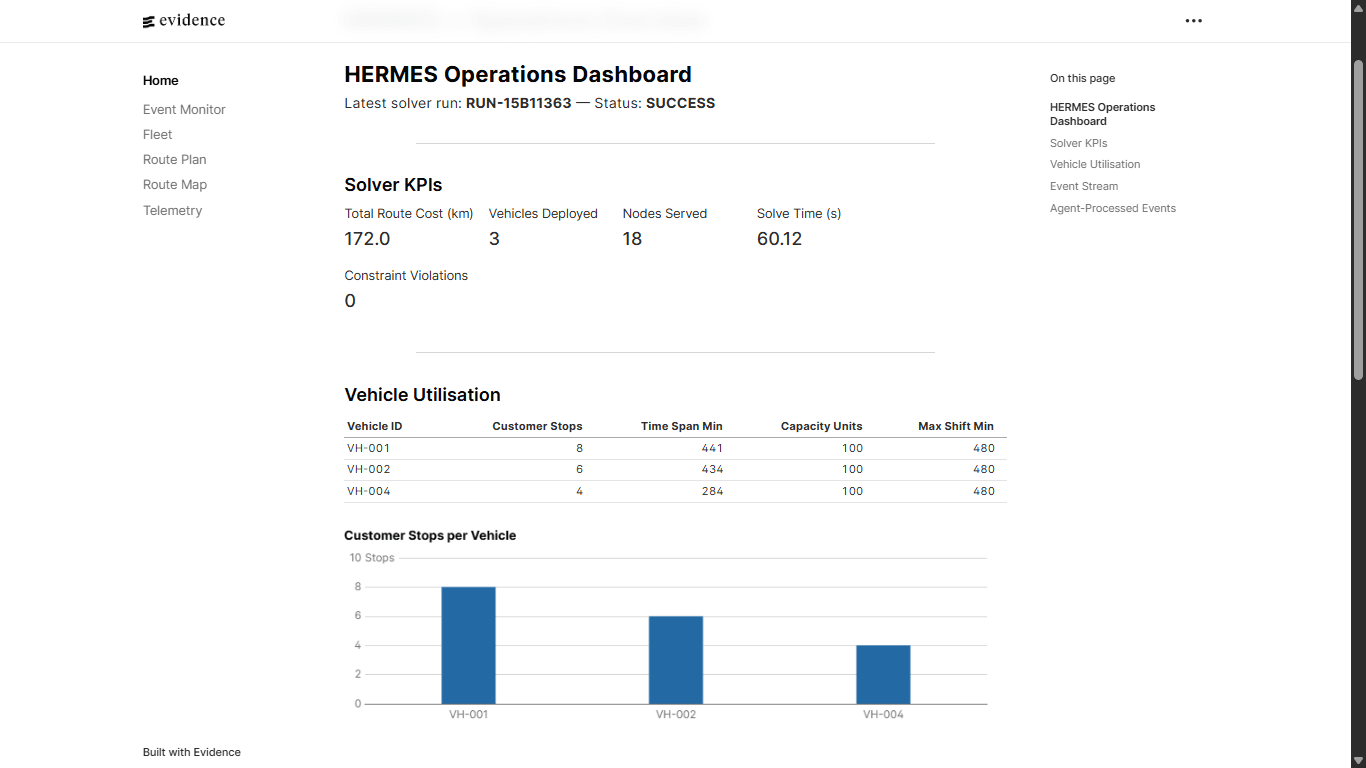Viewport: 1366px width, 768px height.
Task: Click Time Span value 441
Action: (x=712, y=448)
